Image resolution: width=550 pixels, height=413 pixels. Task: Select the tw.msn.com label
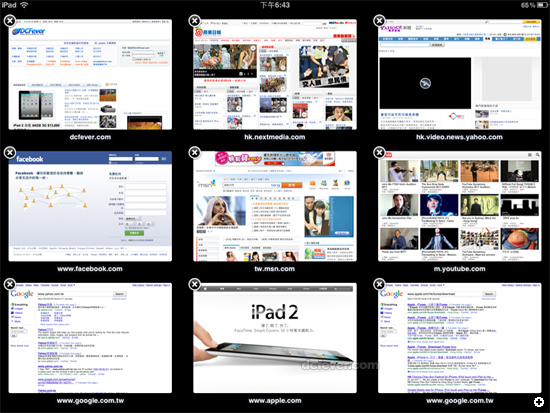275,269
